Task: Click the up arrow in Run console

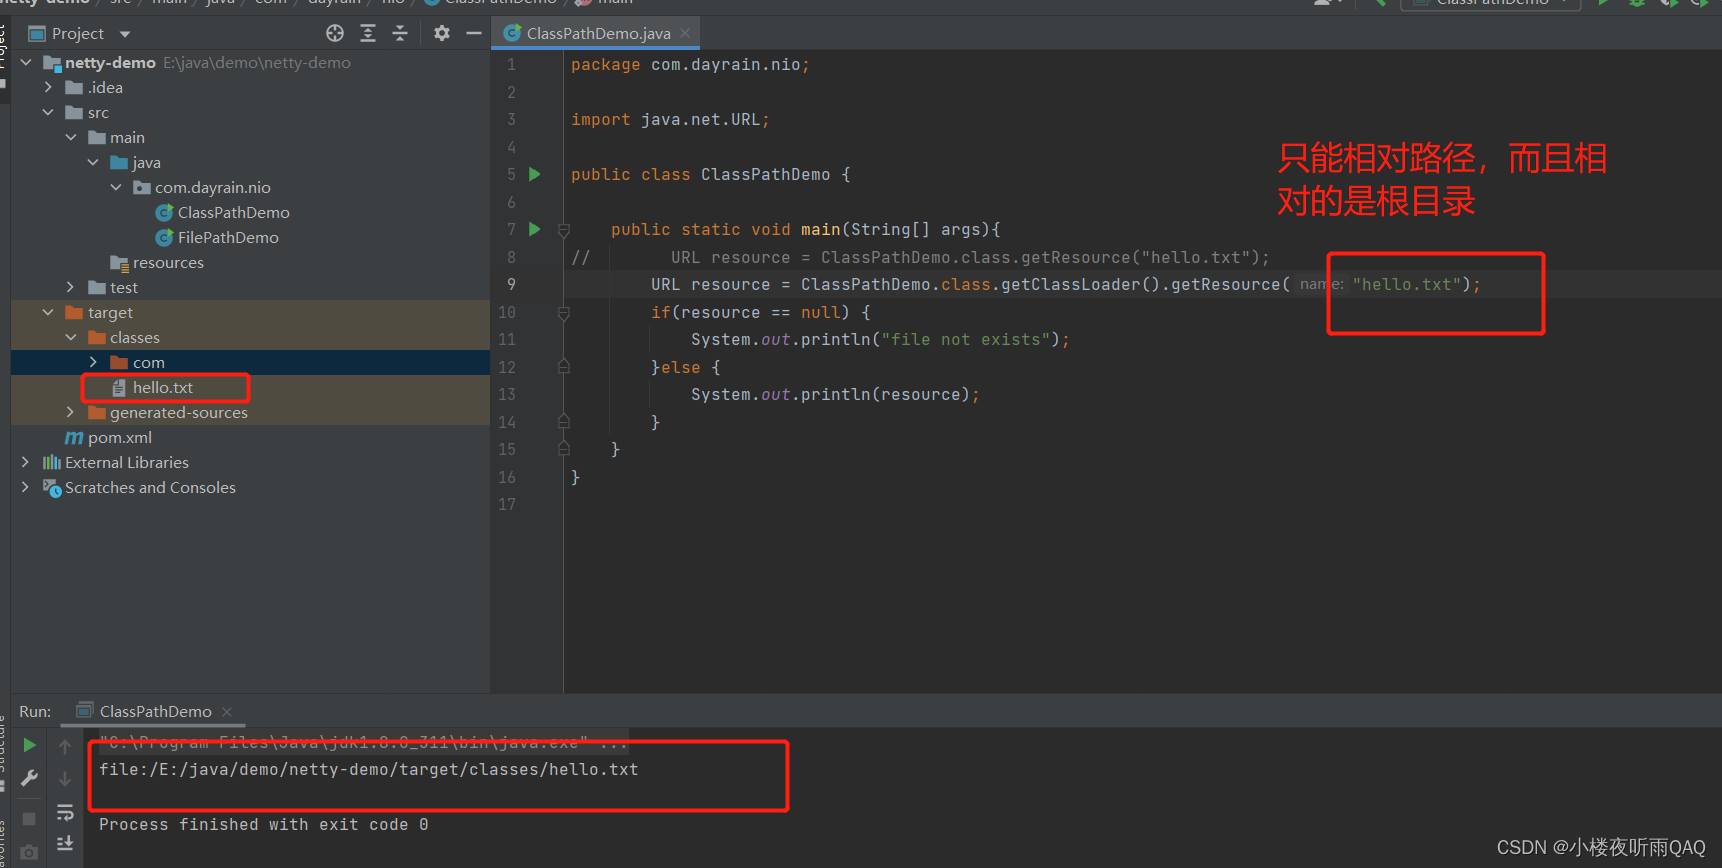Action: coord(65,747)
